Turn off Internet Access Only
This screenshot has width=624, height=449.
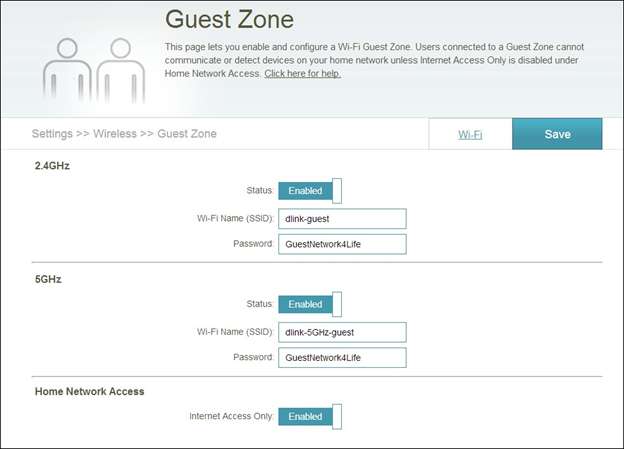(310, 416)
